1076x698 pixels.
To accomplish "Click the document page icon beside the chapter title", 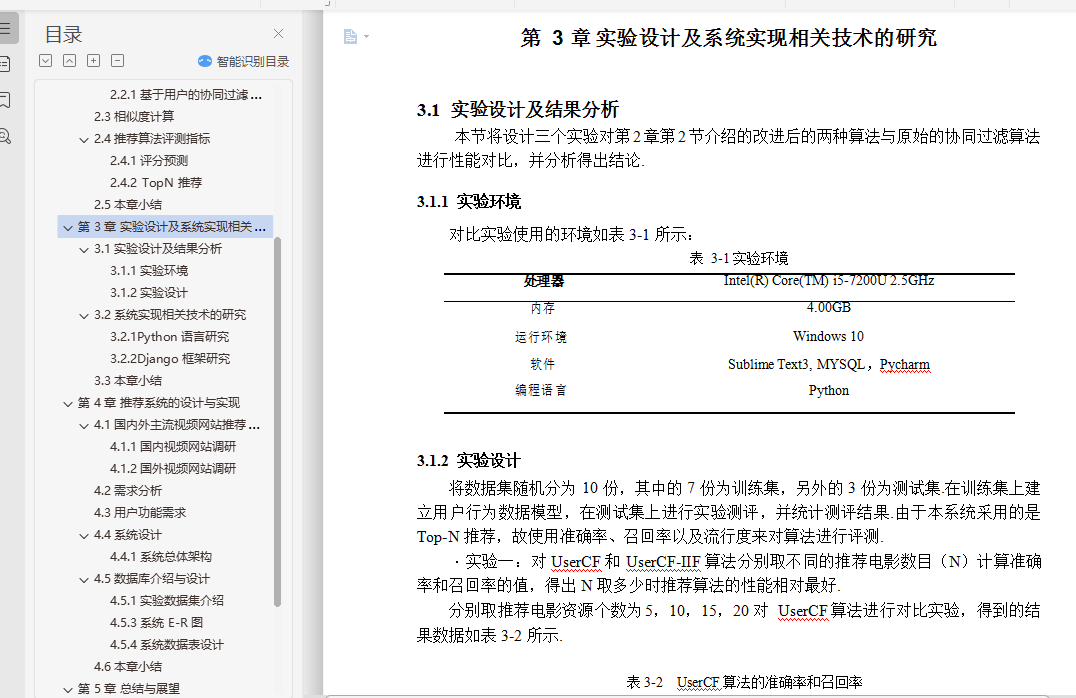I will tap(350, 36).
